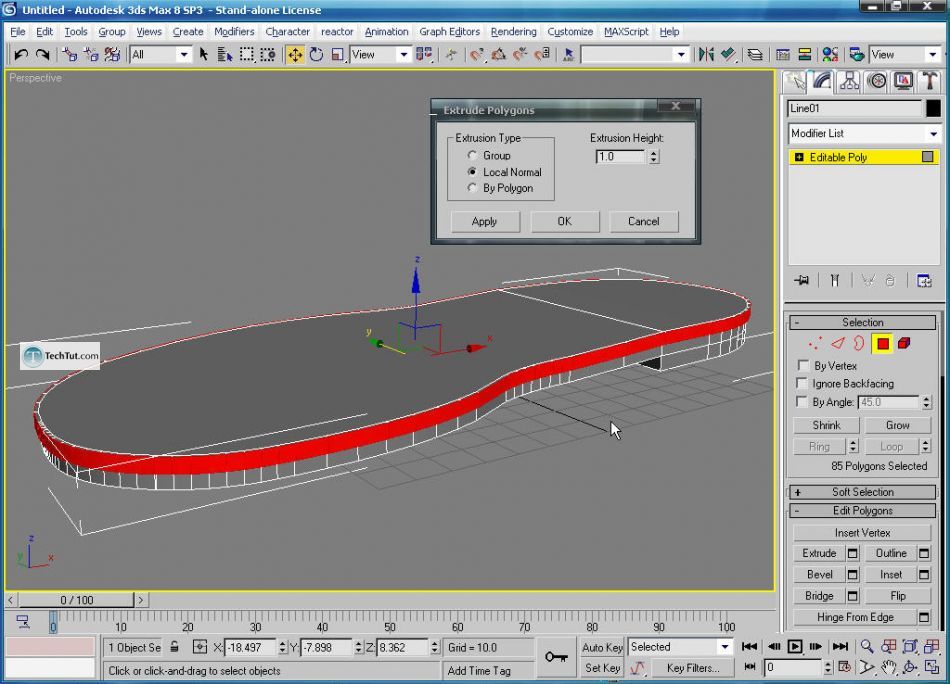Toggle the selection lock icon
950x684 pixels.
[174, 647]
